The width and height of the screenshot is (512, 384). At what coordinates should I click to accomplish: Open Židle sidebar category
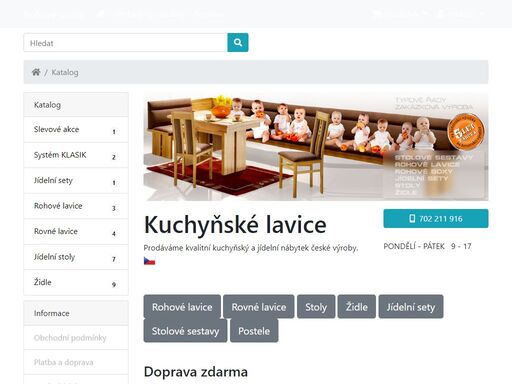pyautogui.click(x=76, y=282)
